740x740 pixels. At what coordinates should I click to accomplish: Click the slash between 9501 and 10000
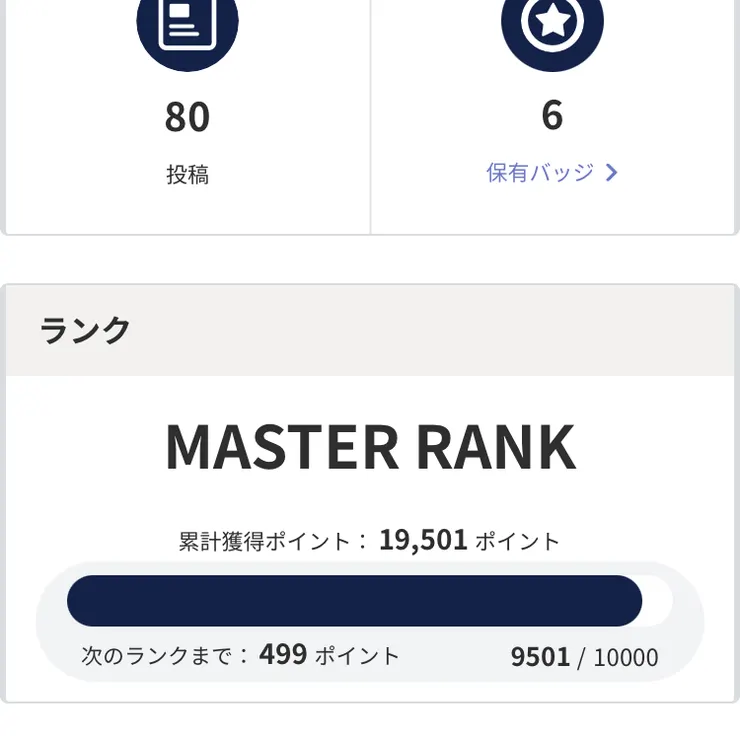click(581, 658)
